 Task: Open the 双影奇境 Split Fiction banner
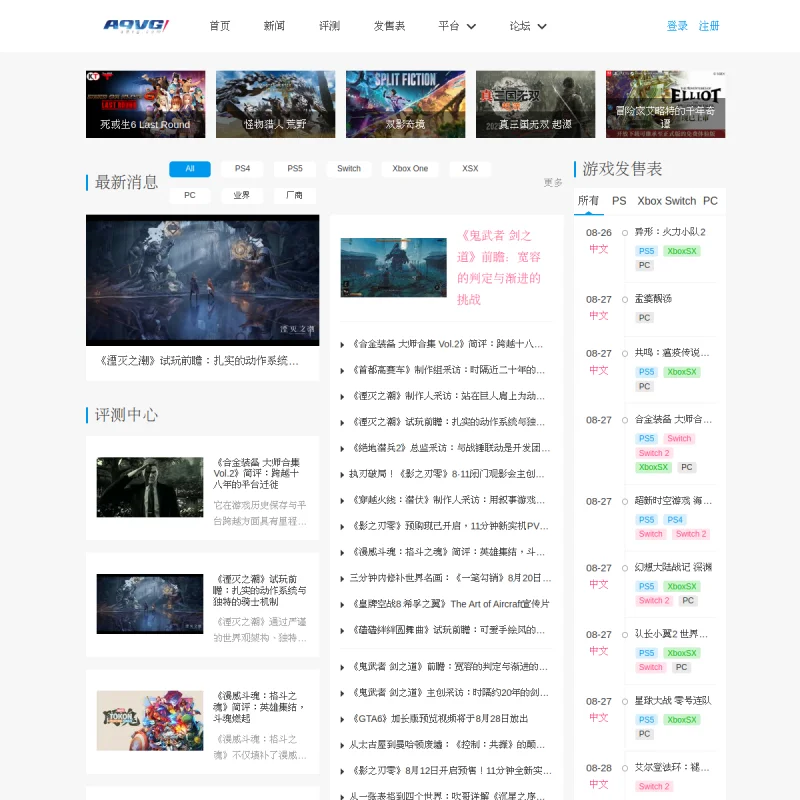[x=406, y=104]
